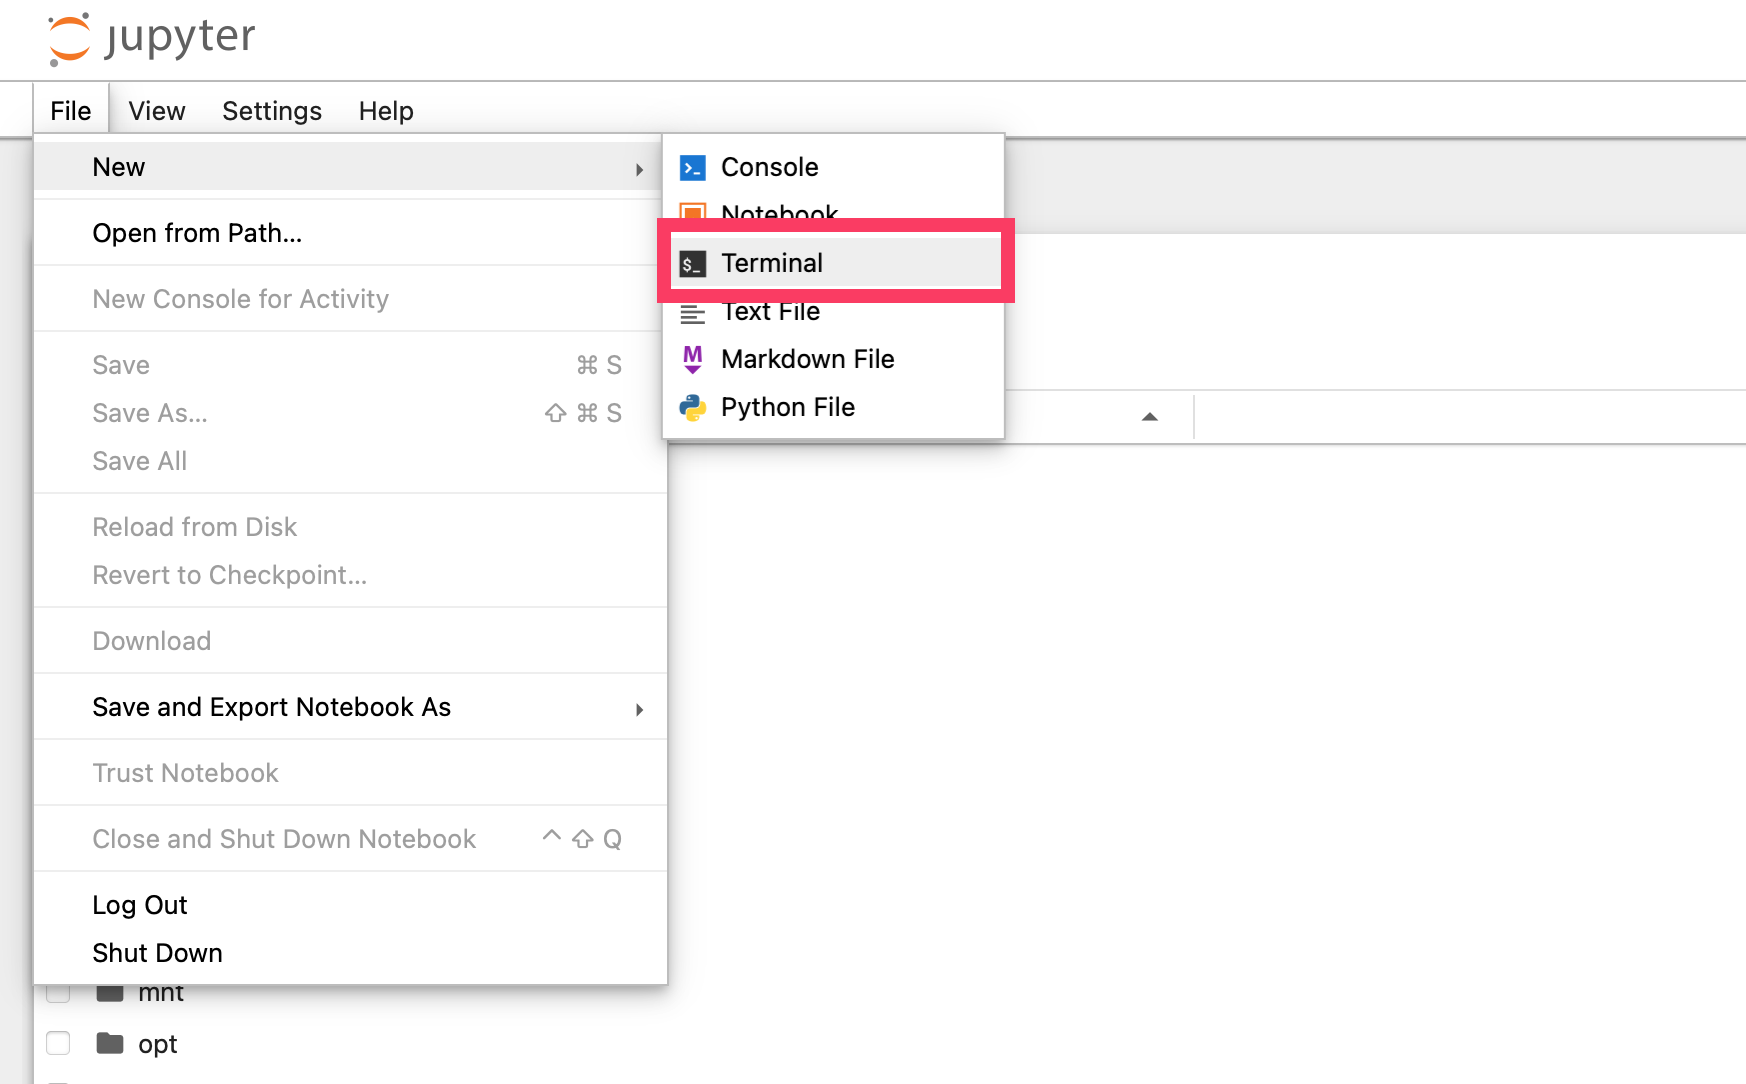Expand the New submenu arrow
This screenshot has height=1084, width=1746.
(639, 169)
